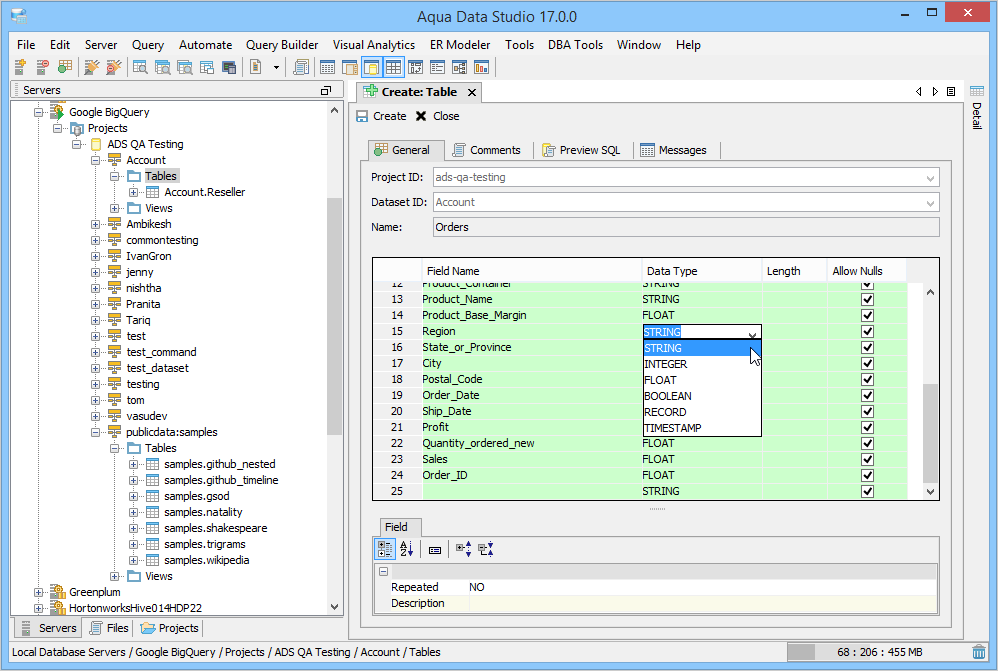Click the grid table toolbar icon after the scroll
The width and height of the screenshot is (998, 671).
327,67
